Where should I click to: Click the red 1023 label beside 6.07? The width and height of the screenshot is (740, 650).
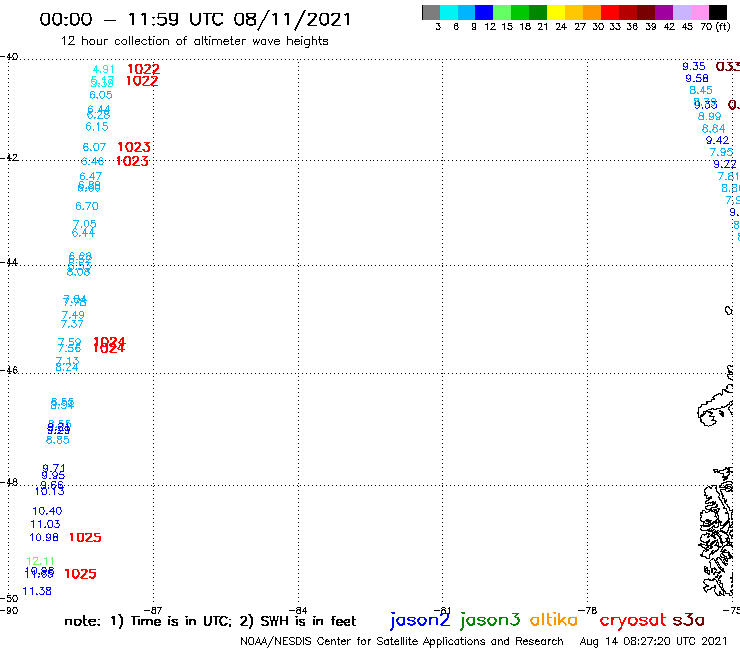coord(134,147)
